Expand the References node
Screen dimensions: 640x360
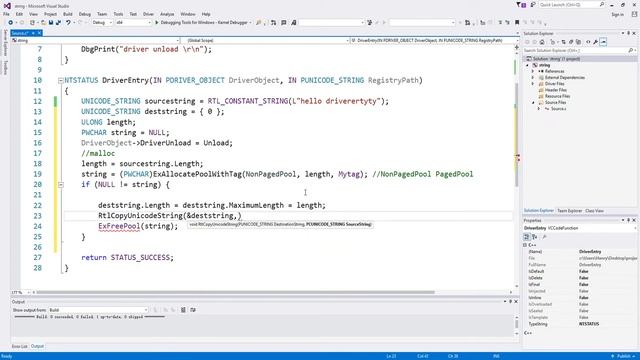[533, 71]
